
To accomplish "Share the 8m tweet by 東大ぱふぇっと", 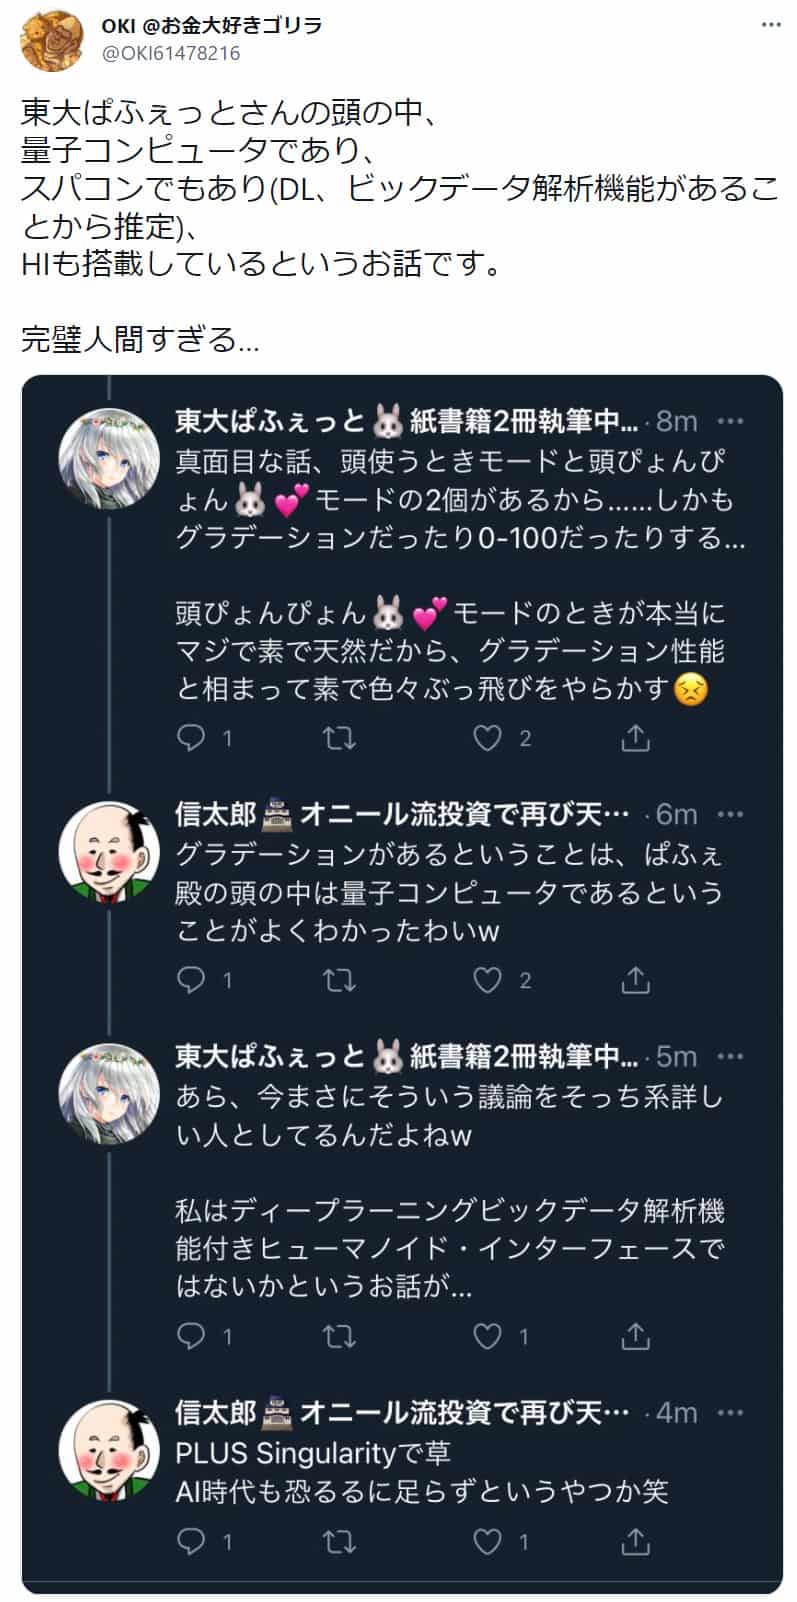I will click(x=636, y=738).
